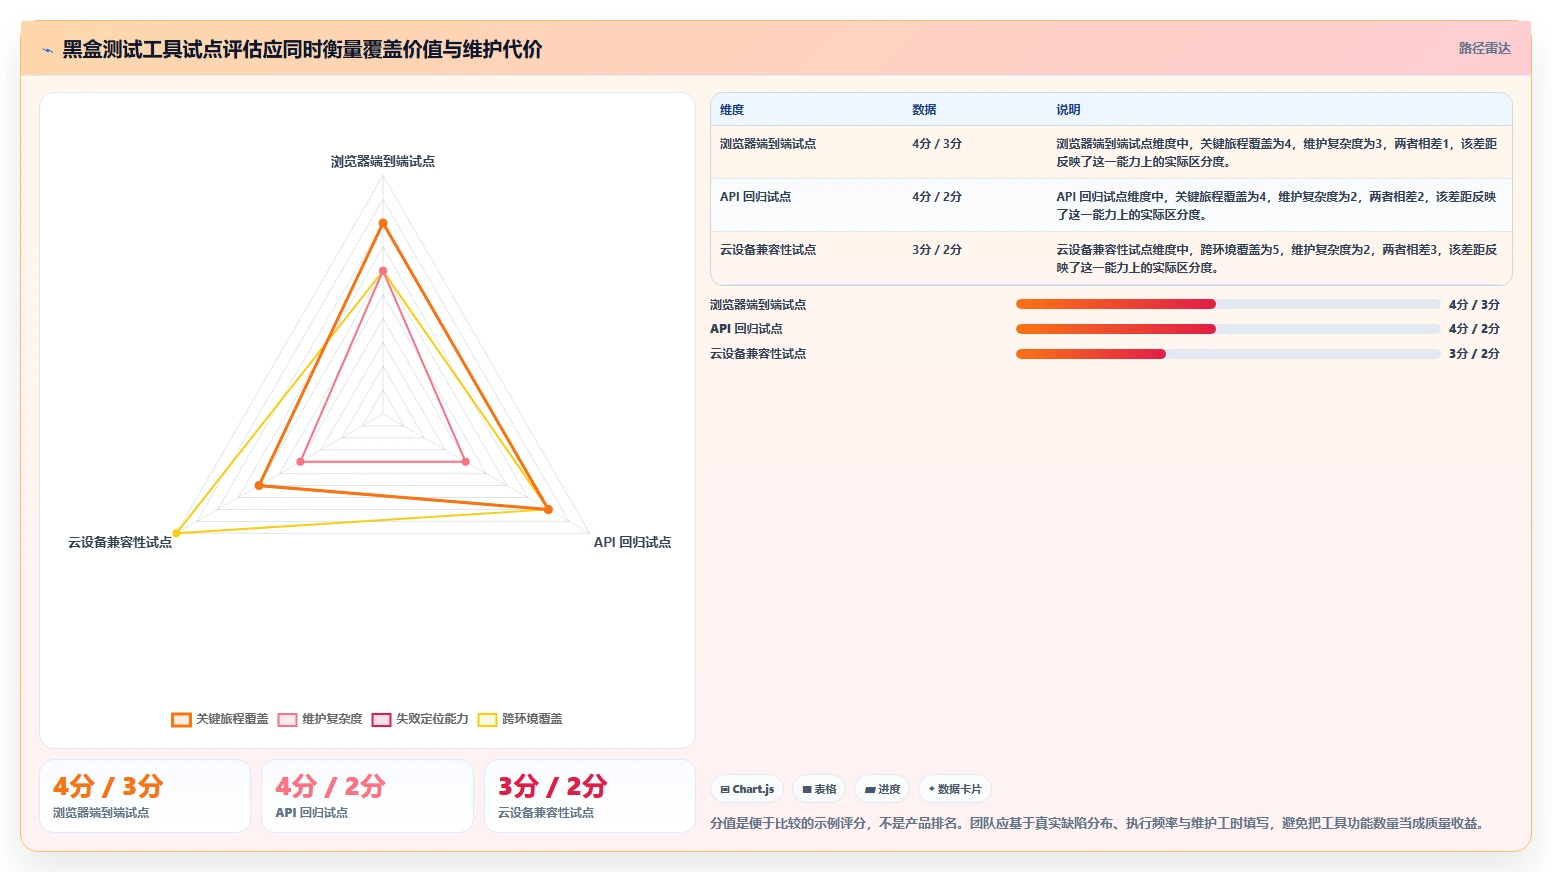
Task: Toggle the 失败定位能力 legend item
Action: [x=420, y=719]
